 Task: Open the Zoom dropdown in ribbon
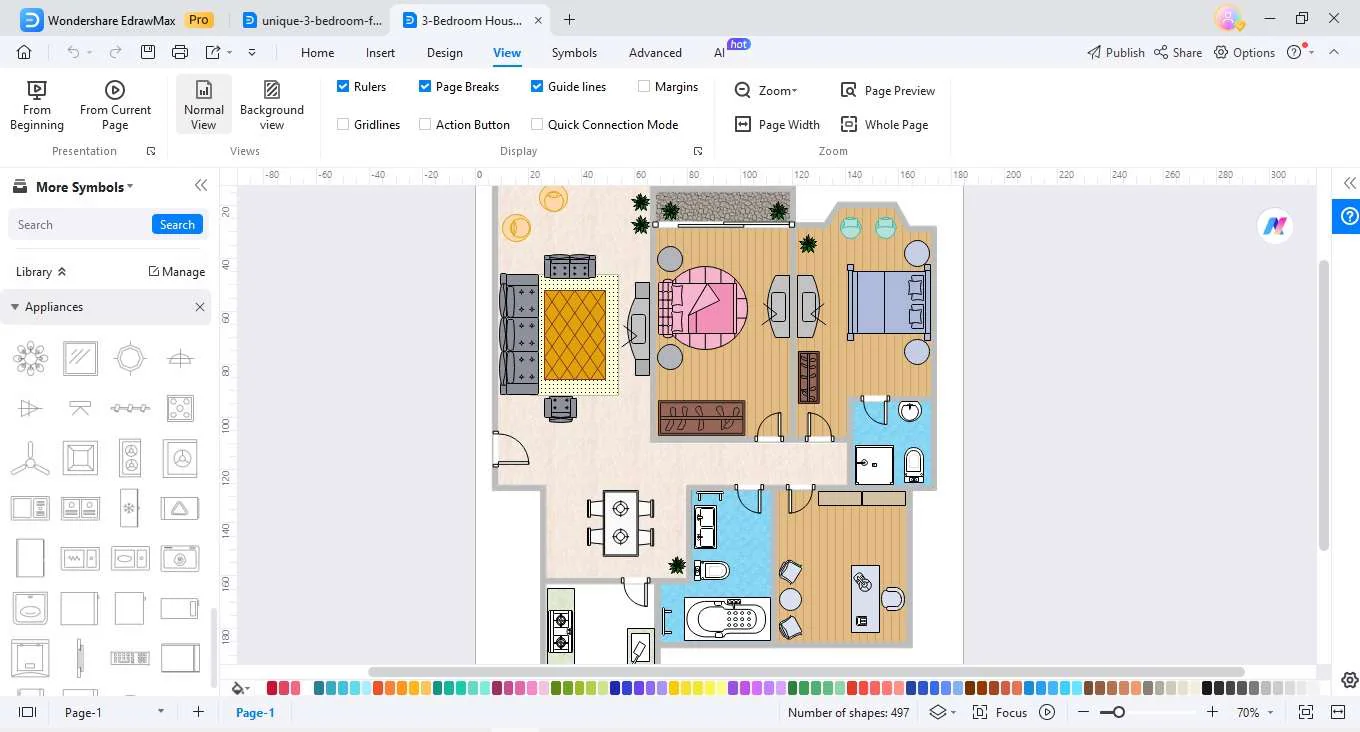pyautogui.click(x=766, y=90)
